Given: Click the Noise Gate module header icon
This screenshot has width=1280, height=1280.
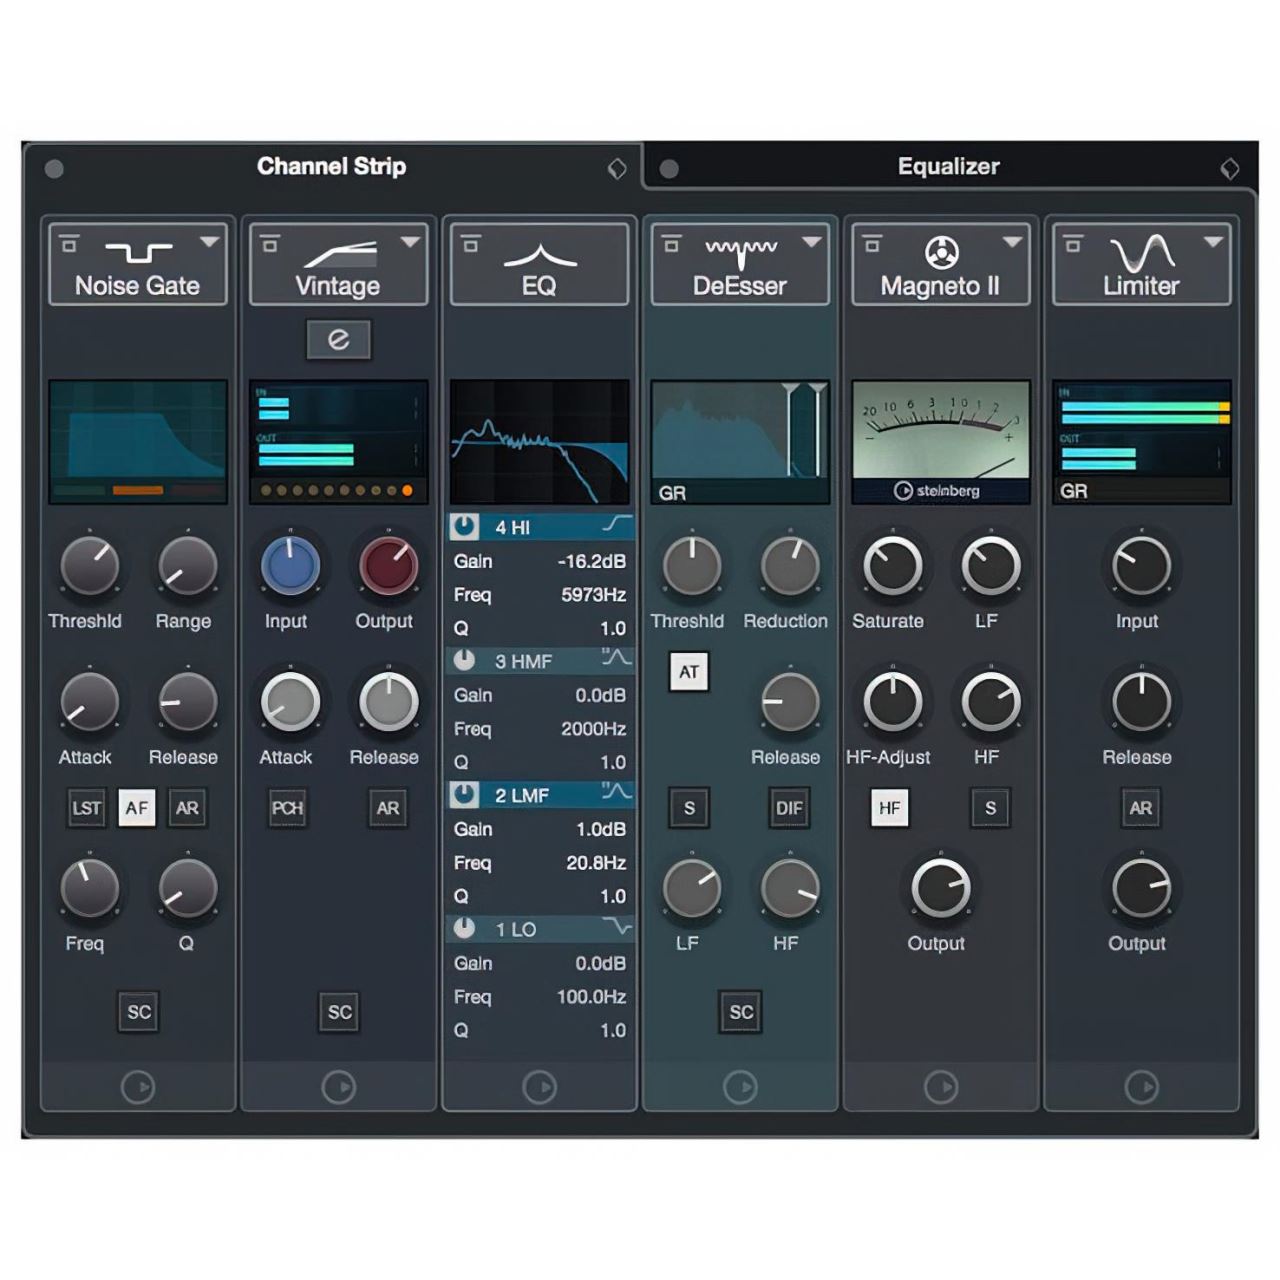Looking at the screenshot, I should coord(138,251).
